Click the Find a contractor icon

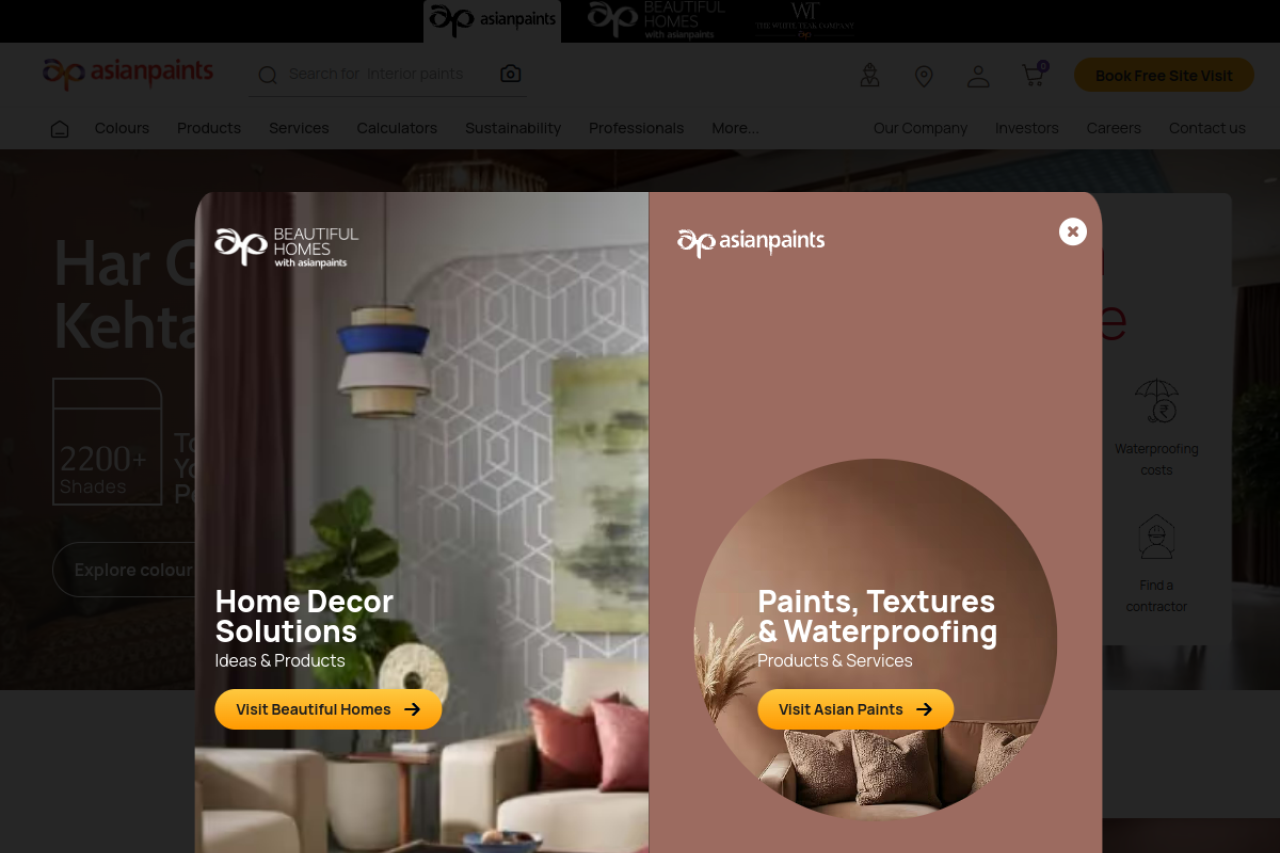[1156, 537]
